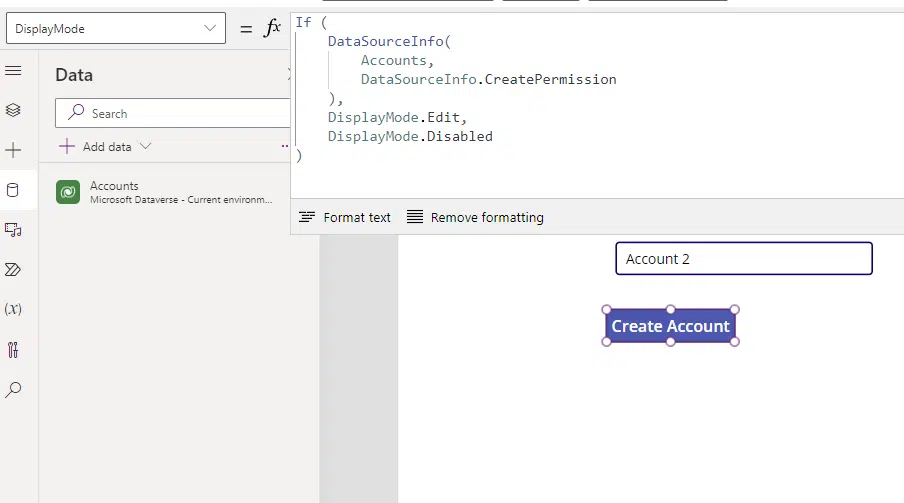Screen dimensions: 904x503
Task: Open the Advanced tools icon
Action: (13, 350)
